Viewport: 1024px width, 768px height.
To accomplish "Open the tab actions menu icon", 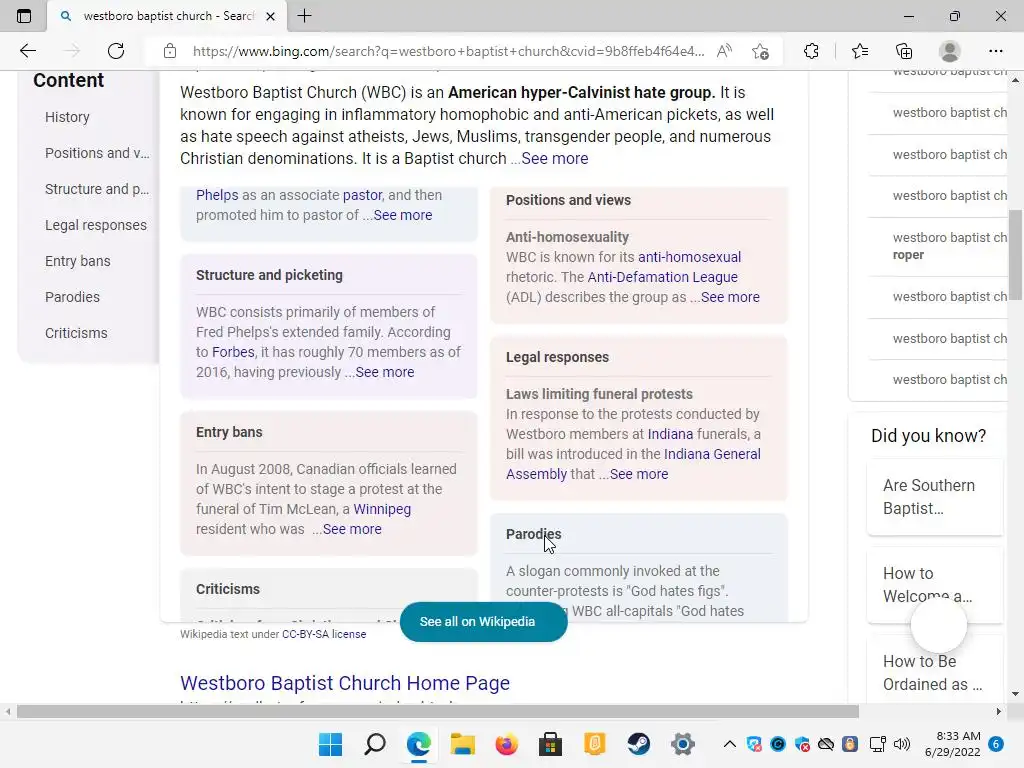I will point(24,16).
